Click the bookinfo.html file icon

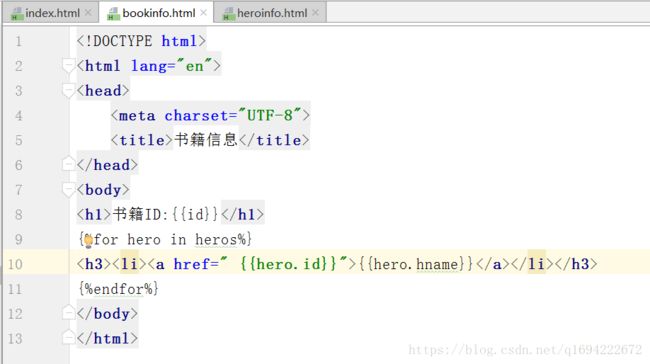click(113, 14)
